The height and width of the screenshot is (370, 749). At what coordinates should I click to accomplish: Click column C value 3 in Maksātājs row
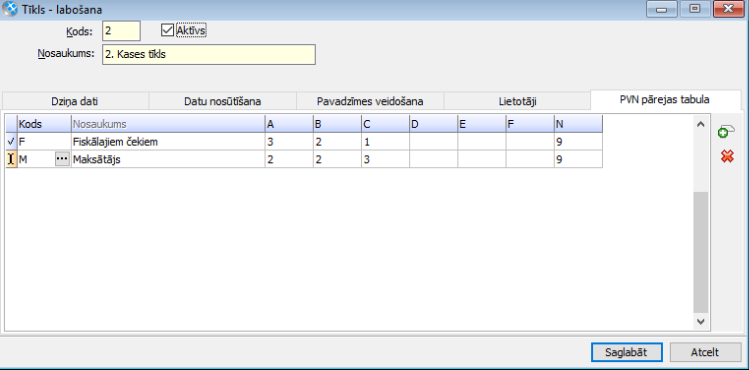pyautogui.click(x=385, y=159)
